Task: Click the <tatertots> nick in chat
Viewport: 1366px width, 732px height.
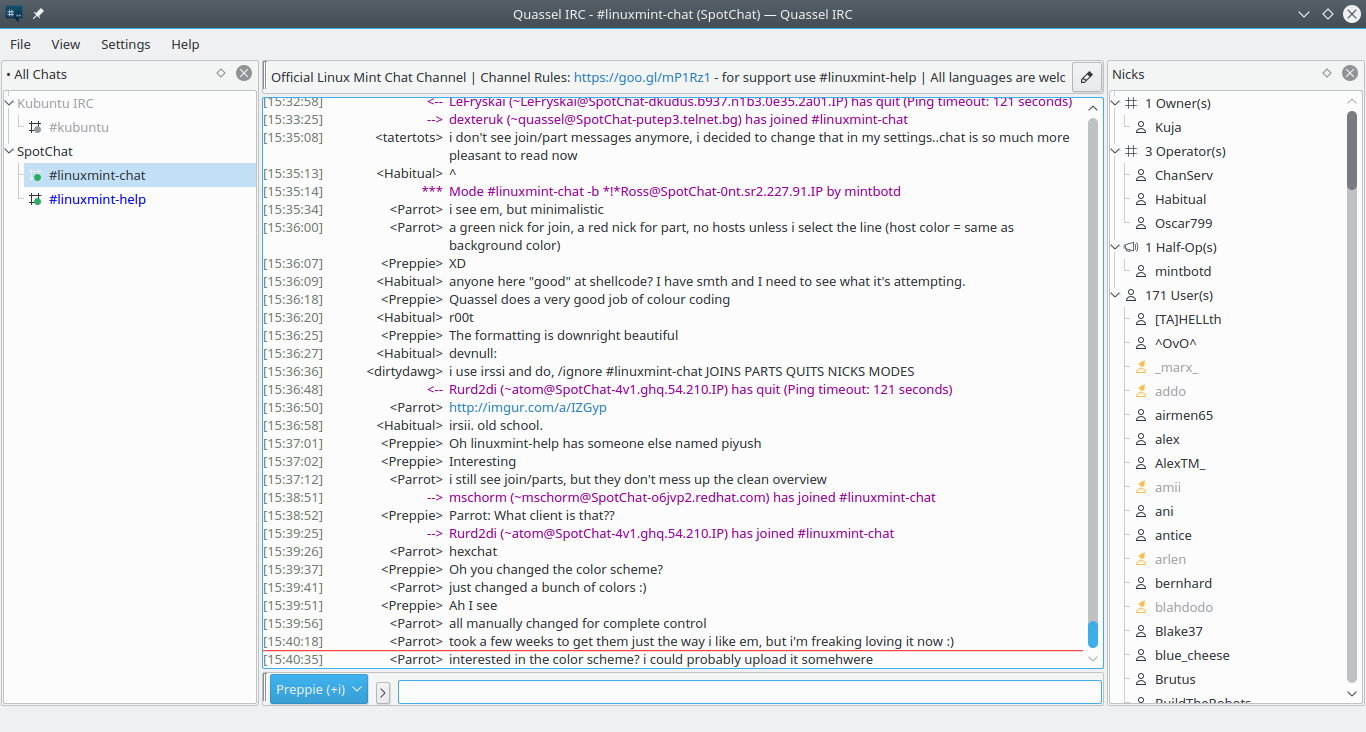Action: [409, 137]
